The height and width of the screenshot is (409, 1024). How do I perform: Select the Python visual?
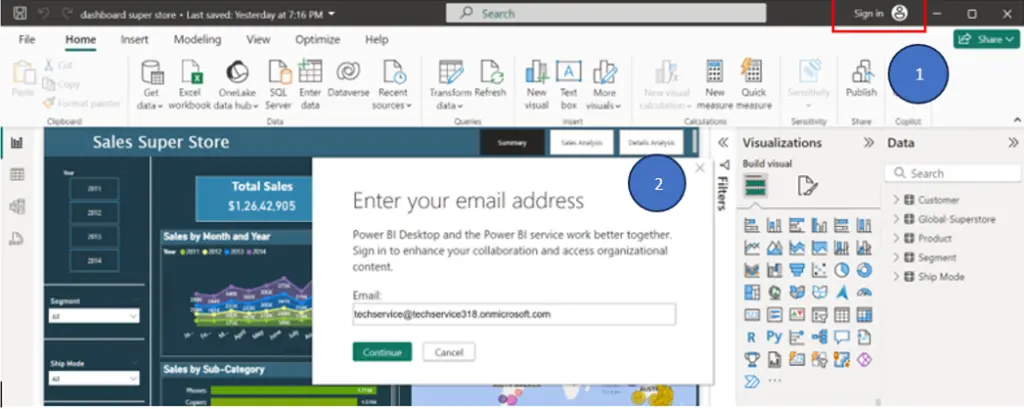click(x=774, y=337)
